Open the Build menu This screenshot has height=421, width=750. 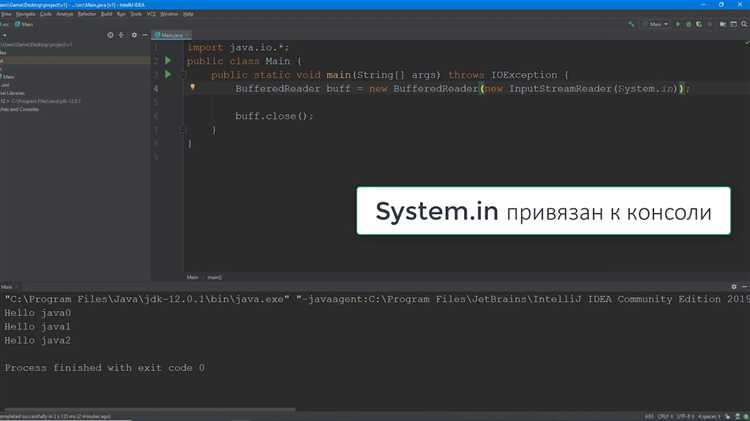[106, 14]
